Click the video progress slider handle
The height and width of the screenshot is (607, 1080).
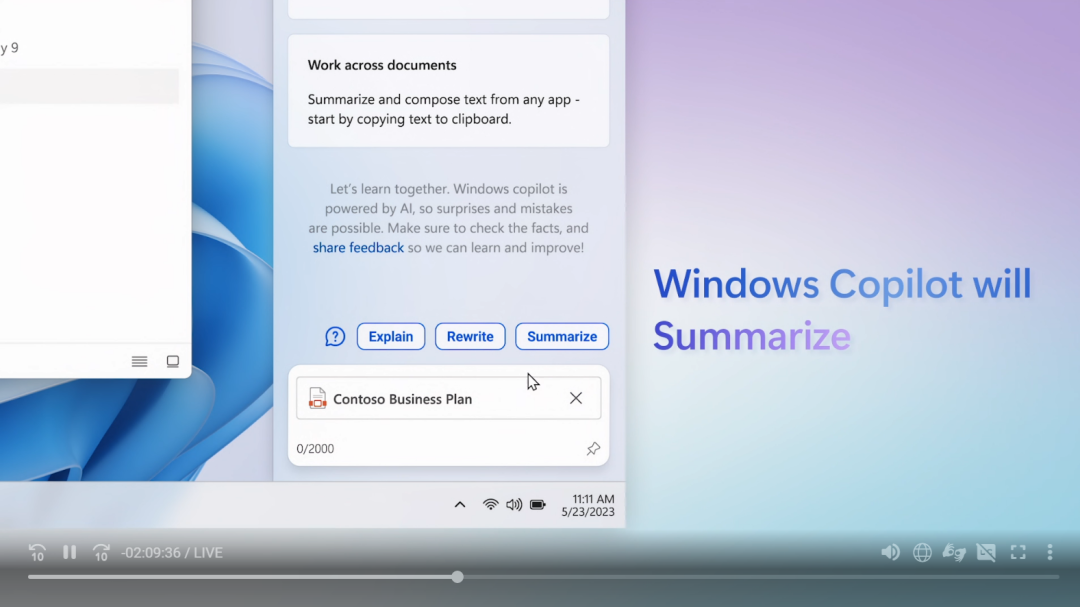457,577
